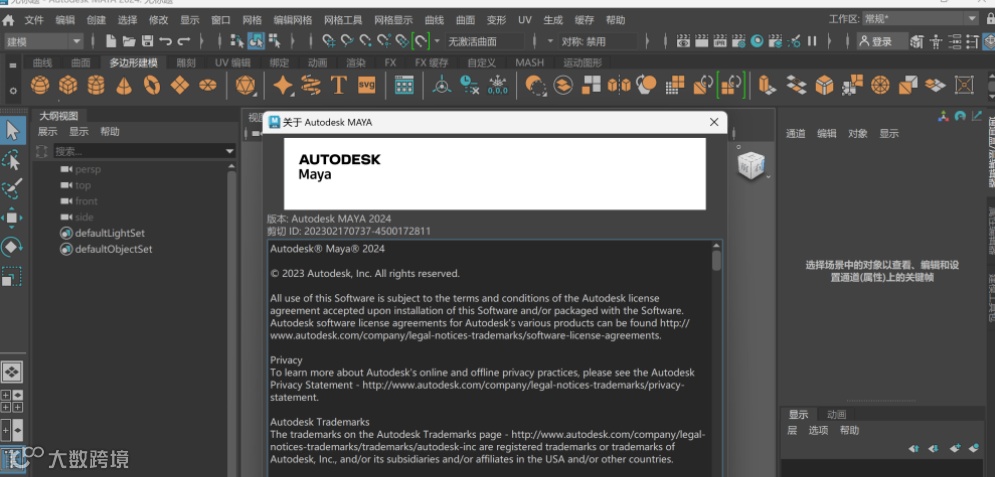The height and width of the screenshot is (477, 995).
Task: Toggle snap to points magnet
Action: click(x=366, y=41)
